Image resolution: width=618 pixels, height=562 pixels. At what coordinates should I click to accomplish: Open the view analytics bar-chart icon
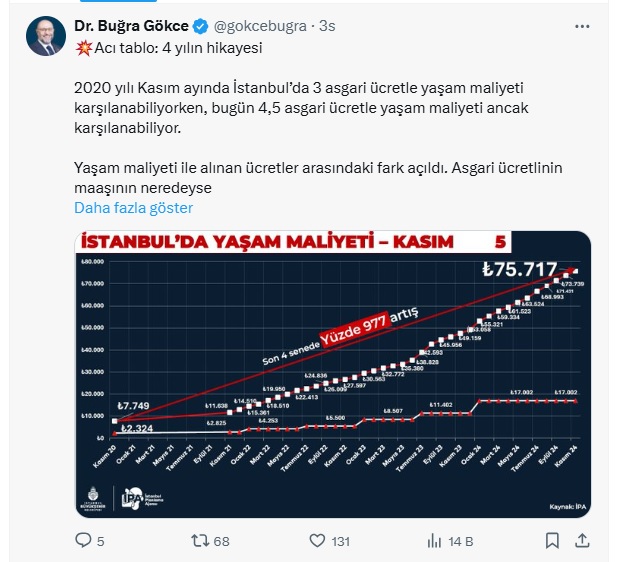click(x=433, y=540)
